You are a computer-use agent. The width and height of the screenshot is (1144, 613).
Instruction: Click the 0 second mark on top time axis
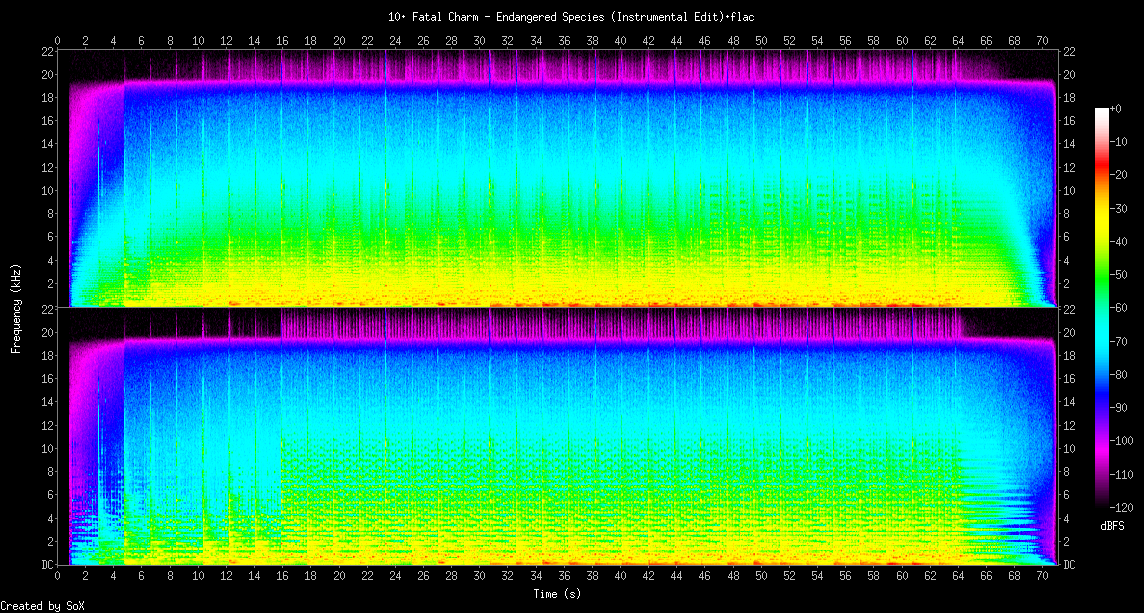point(58,40)
